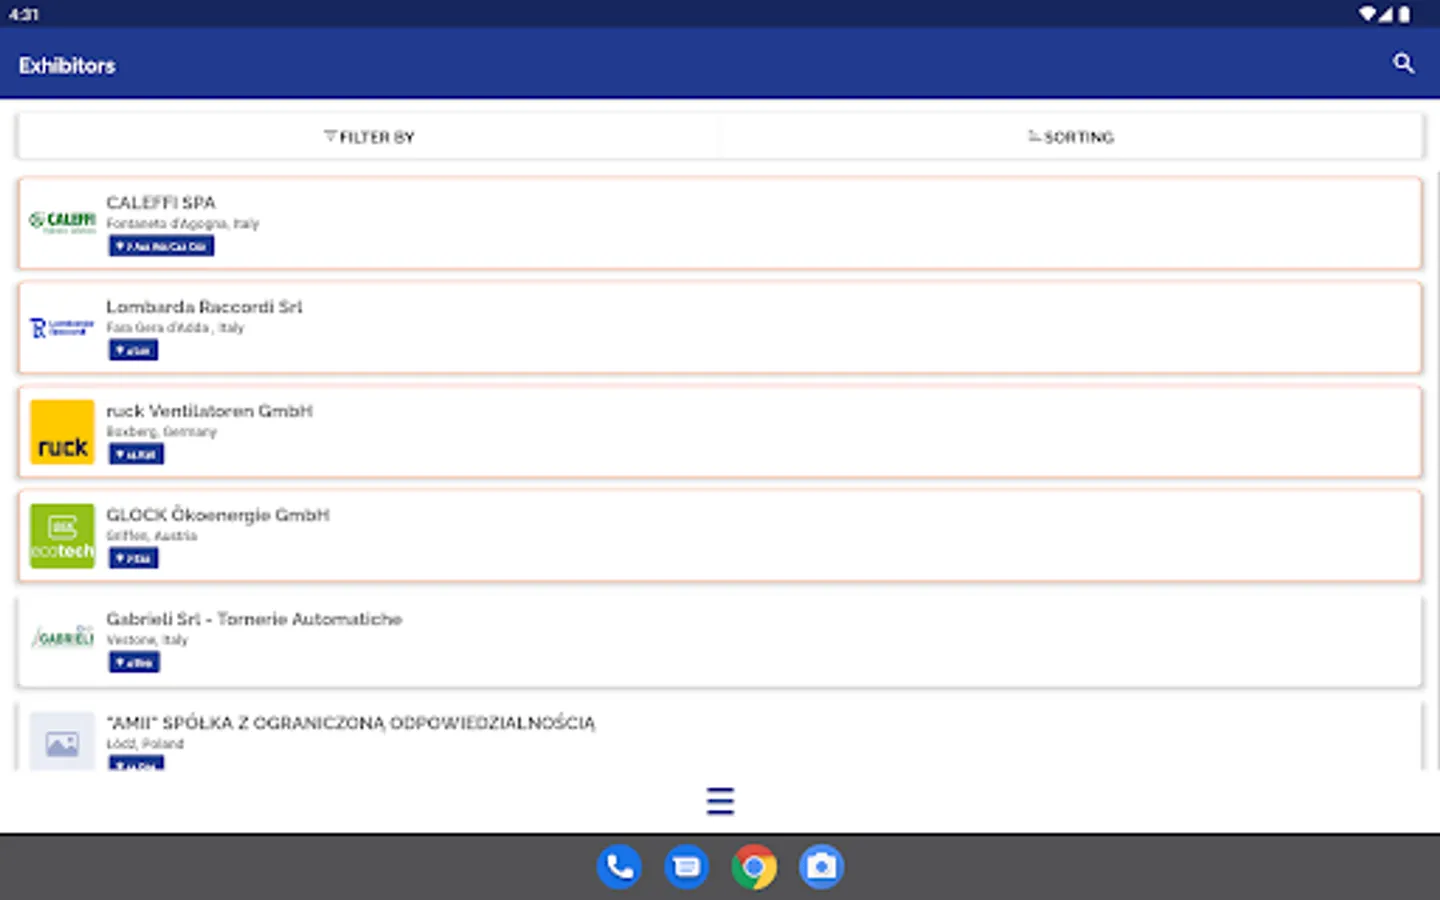Open the yellow ruck logo thumbnail
The width and height of the screenshot is (1440, 900).
(x=62, y=432)
